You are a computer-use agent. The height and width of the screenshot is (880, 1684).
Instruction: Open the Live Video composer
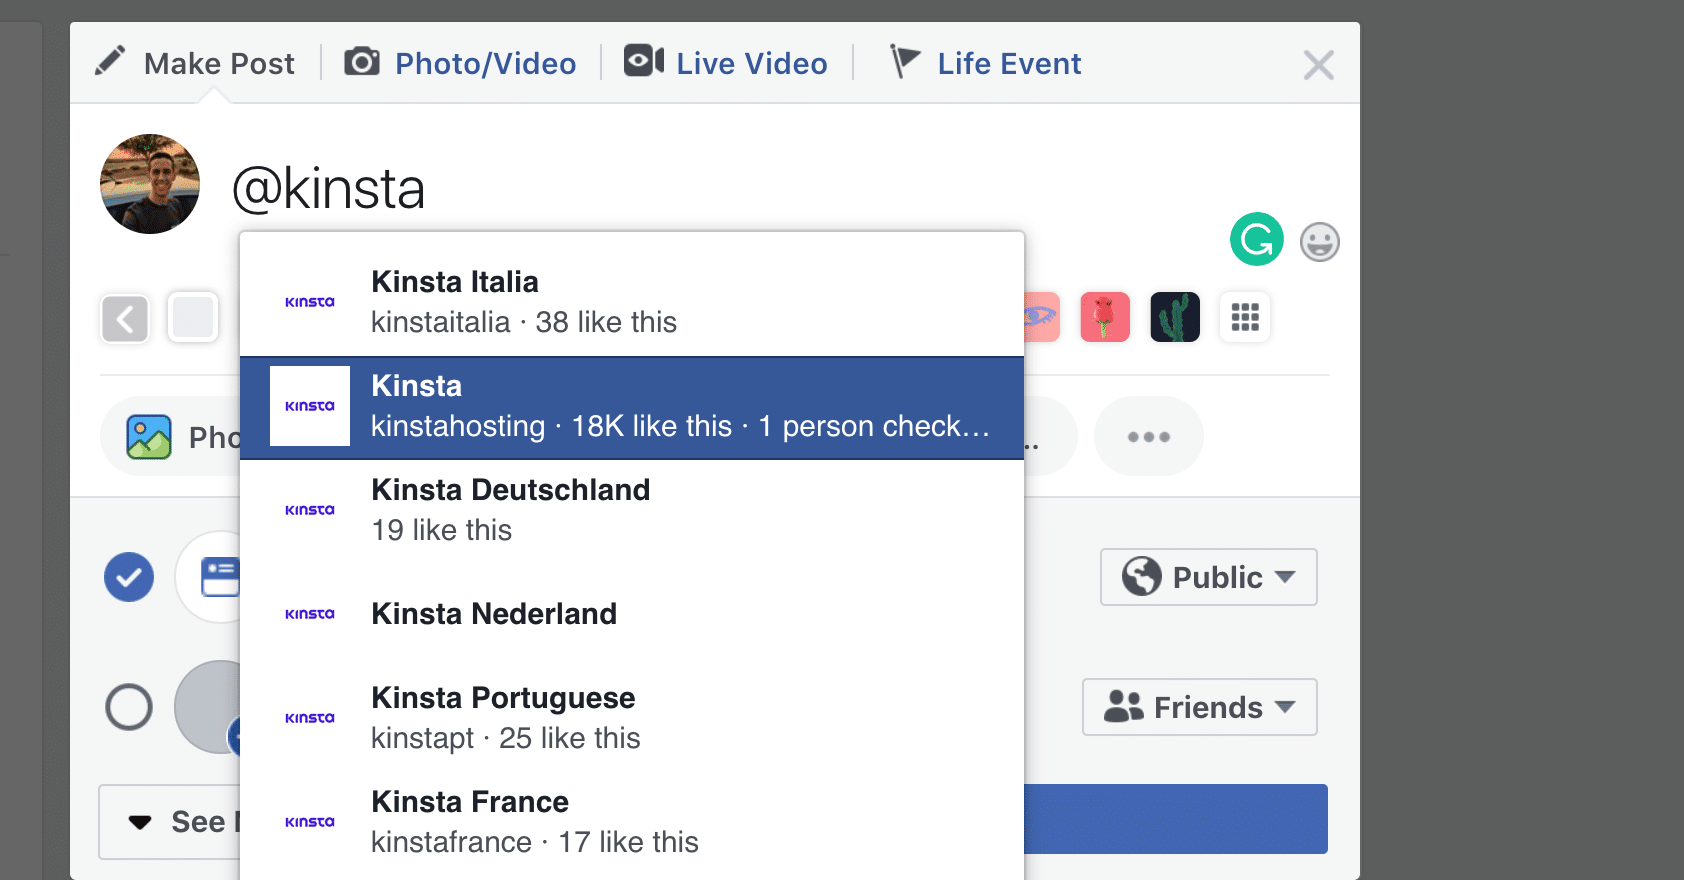click(x=727, y=62)
